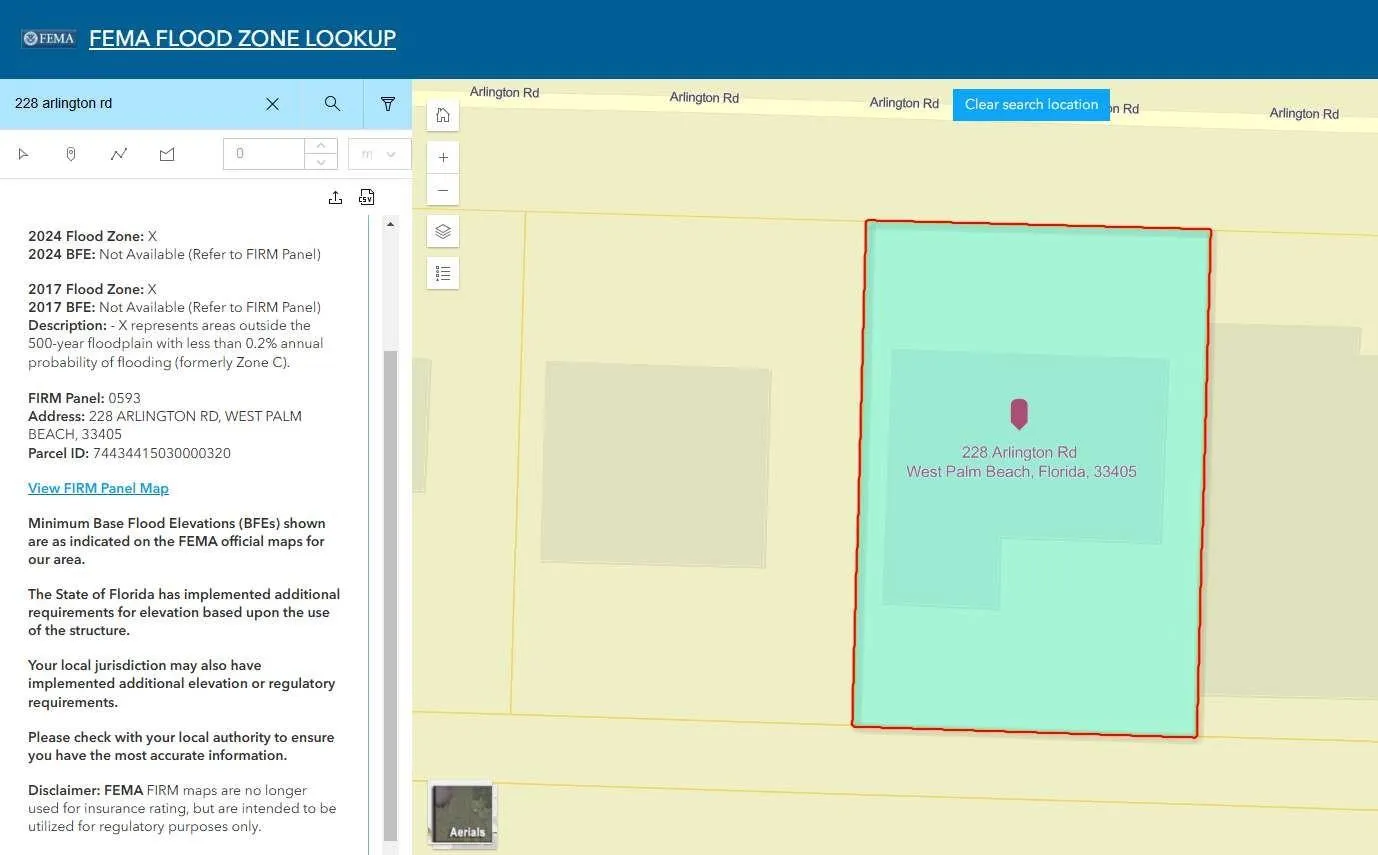The height and width of the screenshot is (855, 1378).
Task: Click Clear search location button
Action: [x=1031, y=104]
